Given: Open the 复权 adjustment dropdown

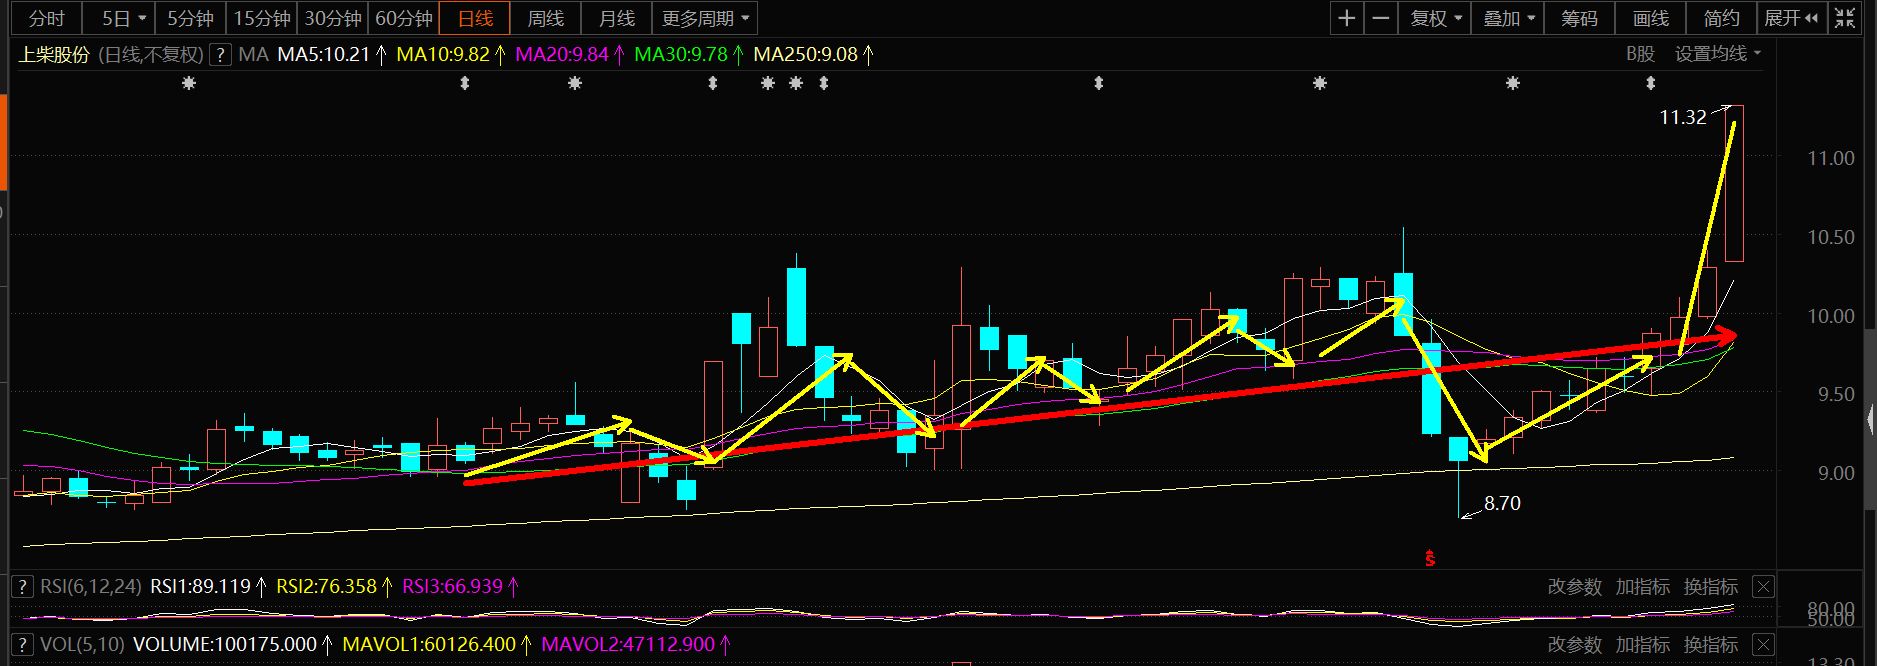Looking at the screenshot, I should pyautogui.click(x=1436, y=18).
